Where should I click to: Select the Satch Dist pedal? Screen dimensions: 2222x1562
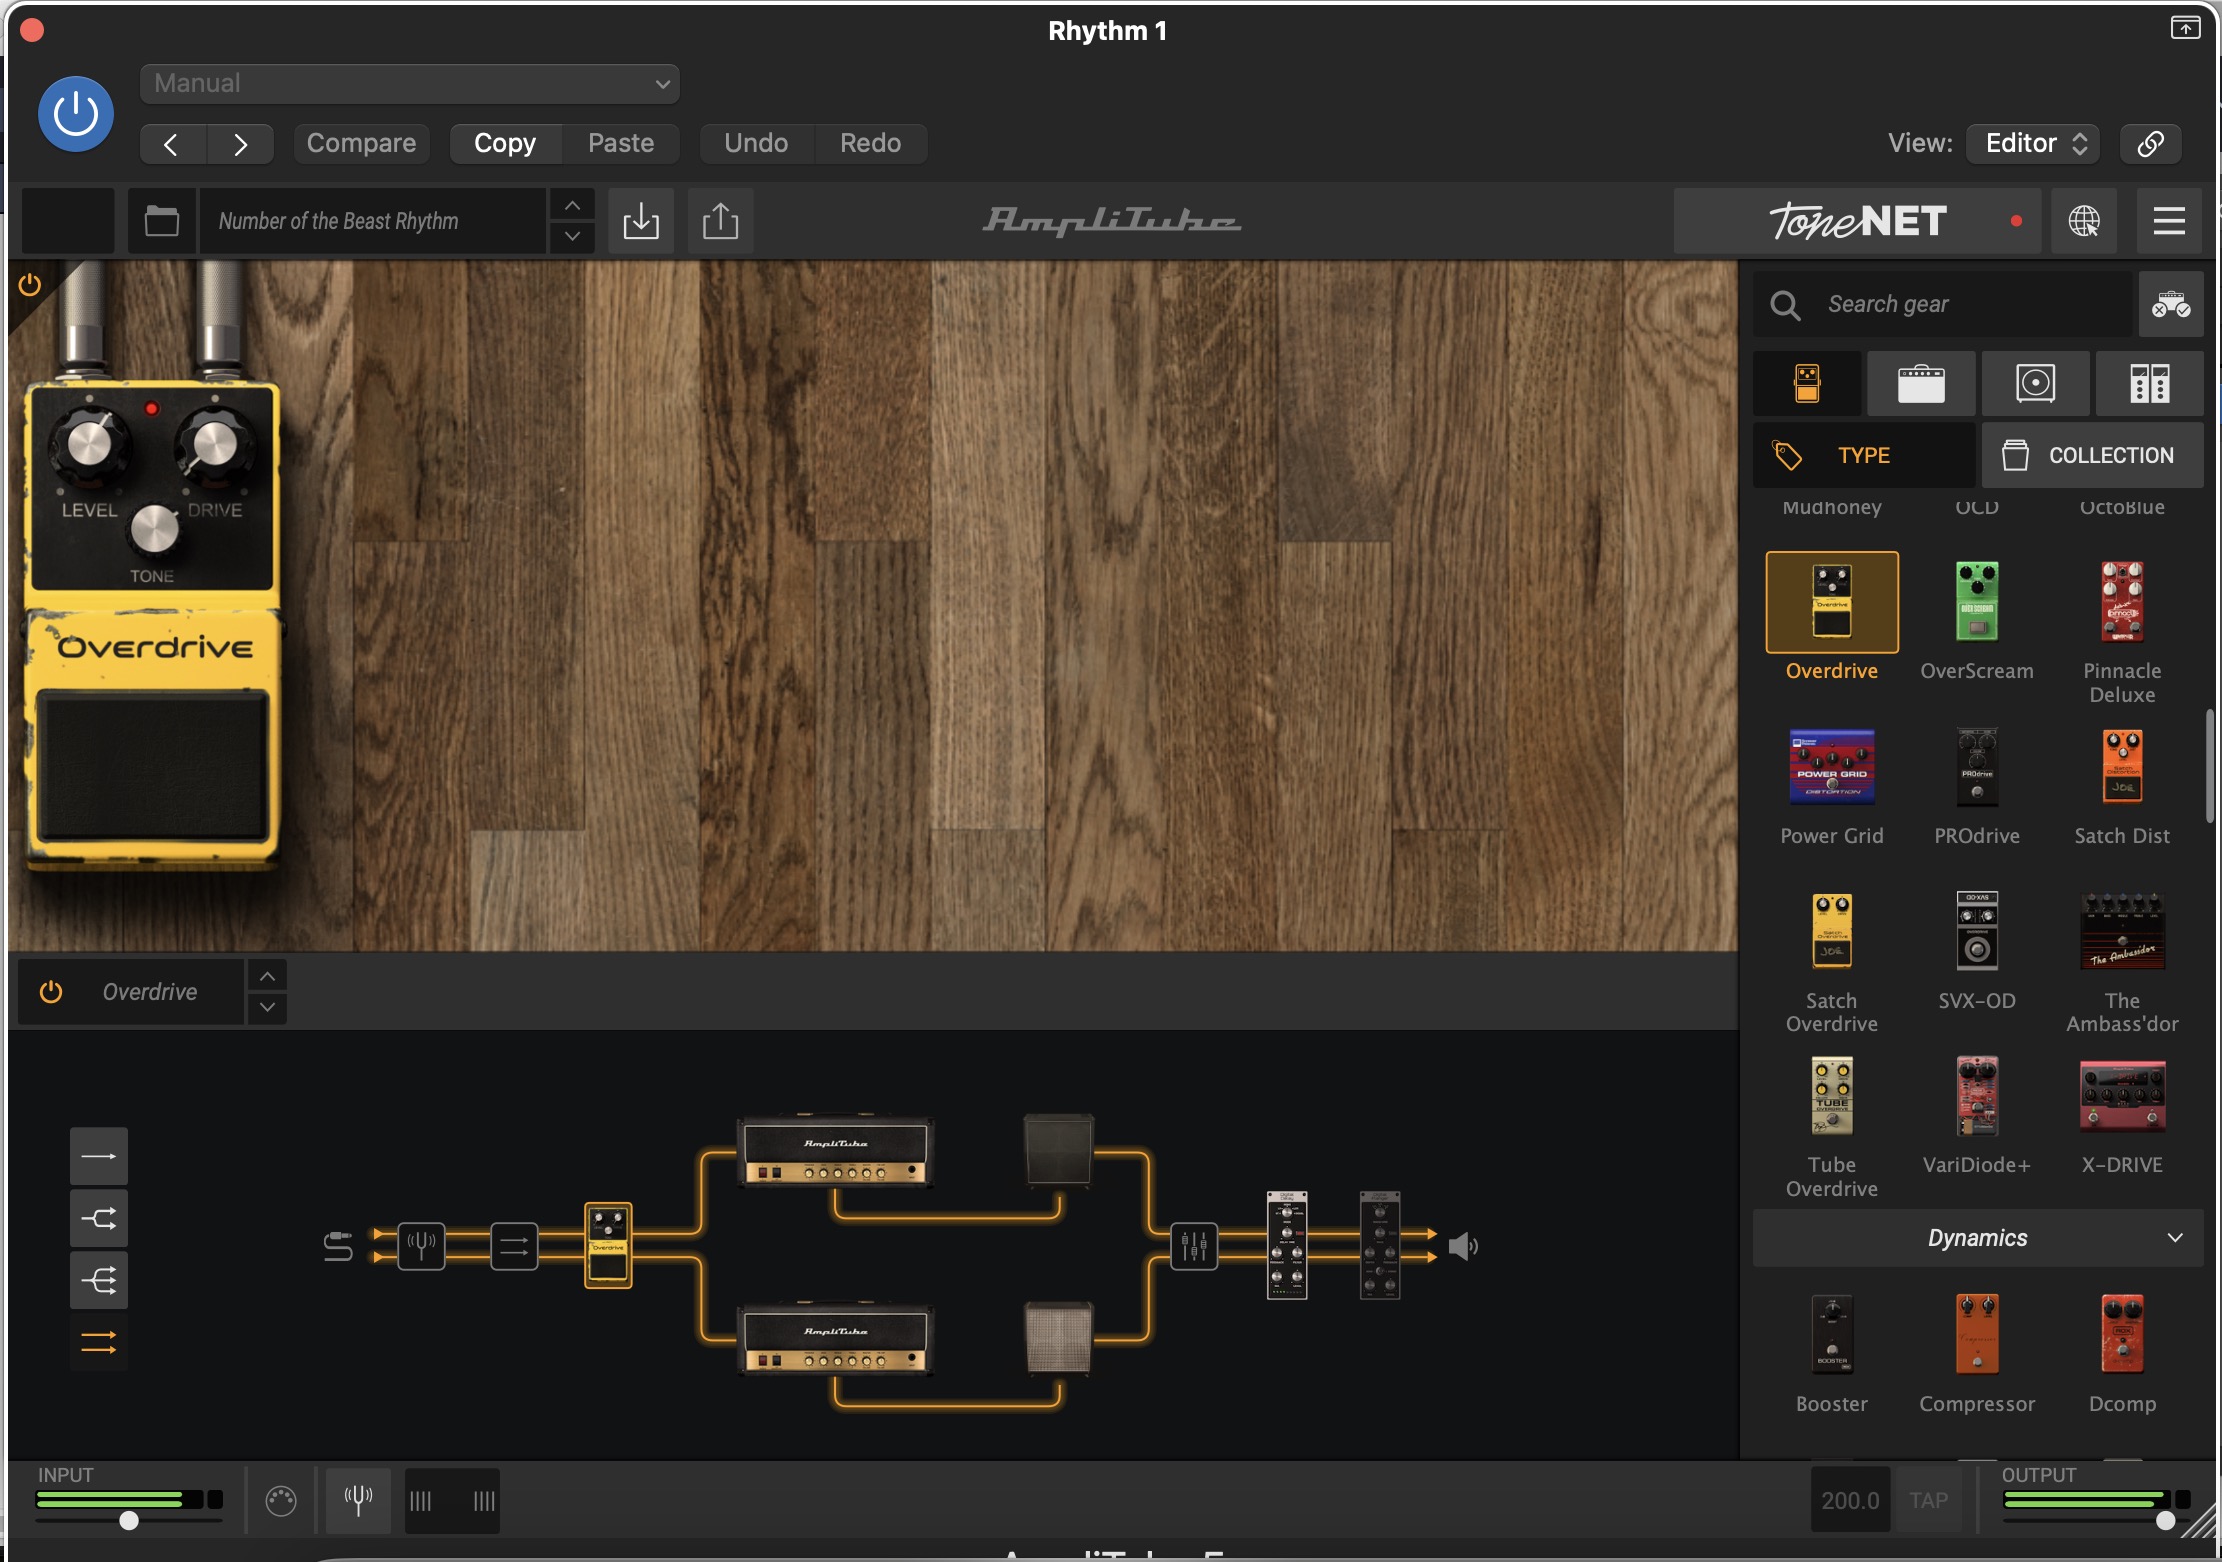coord(2122,768)
